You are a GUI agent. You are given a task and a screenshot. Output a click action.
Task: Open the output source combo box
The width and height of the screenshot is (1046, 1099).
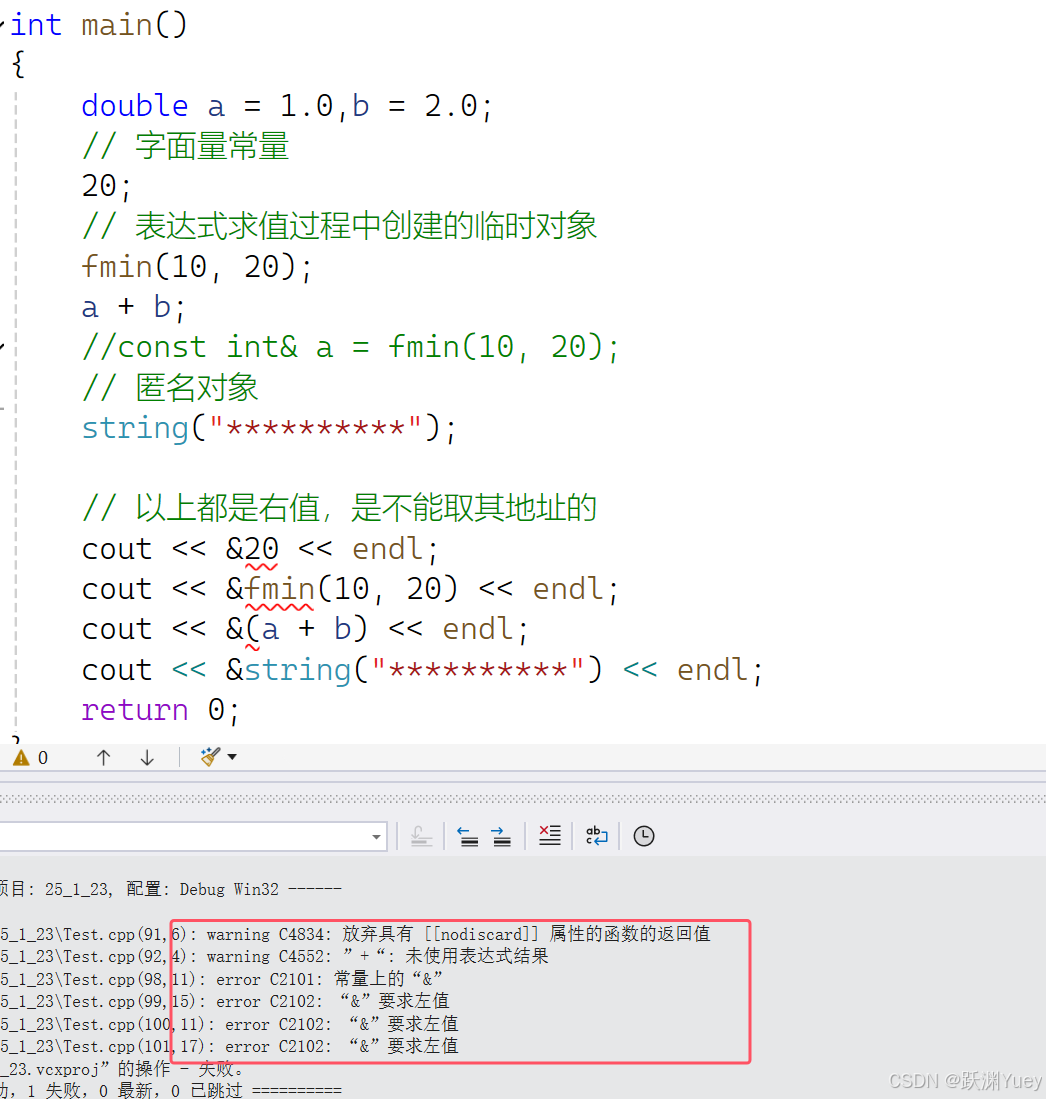(x=193, y=836)
